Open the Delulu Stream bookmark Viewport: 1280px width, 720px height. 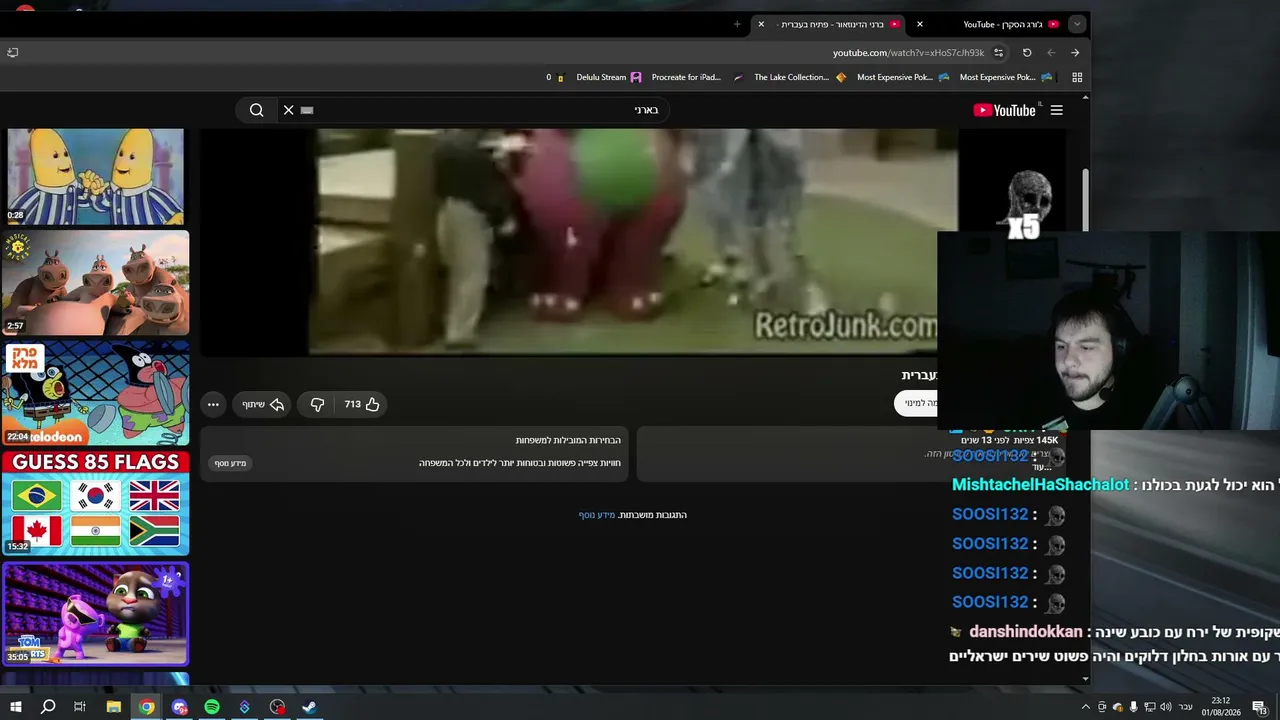click(609, 77)
